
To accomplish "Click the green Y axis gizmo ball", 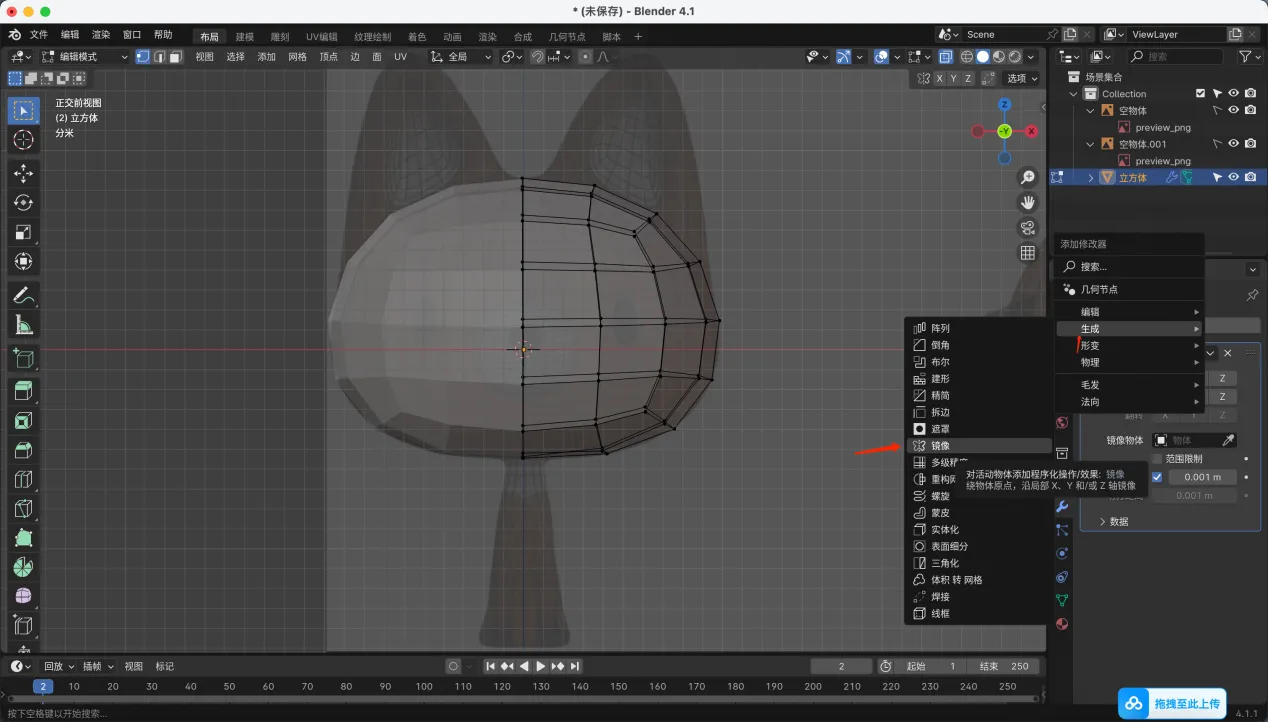I will [x=1004, y=131].
